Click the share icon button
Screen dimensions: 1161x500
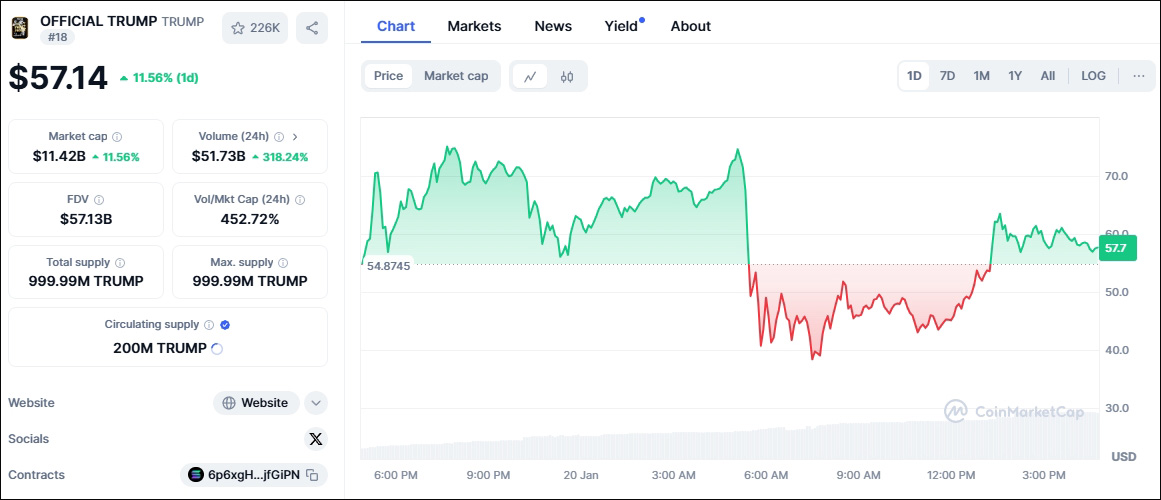point(312,28)
